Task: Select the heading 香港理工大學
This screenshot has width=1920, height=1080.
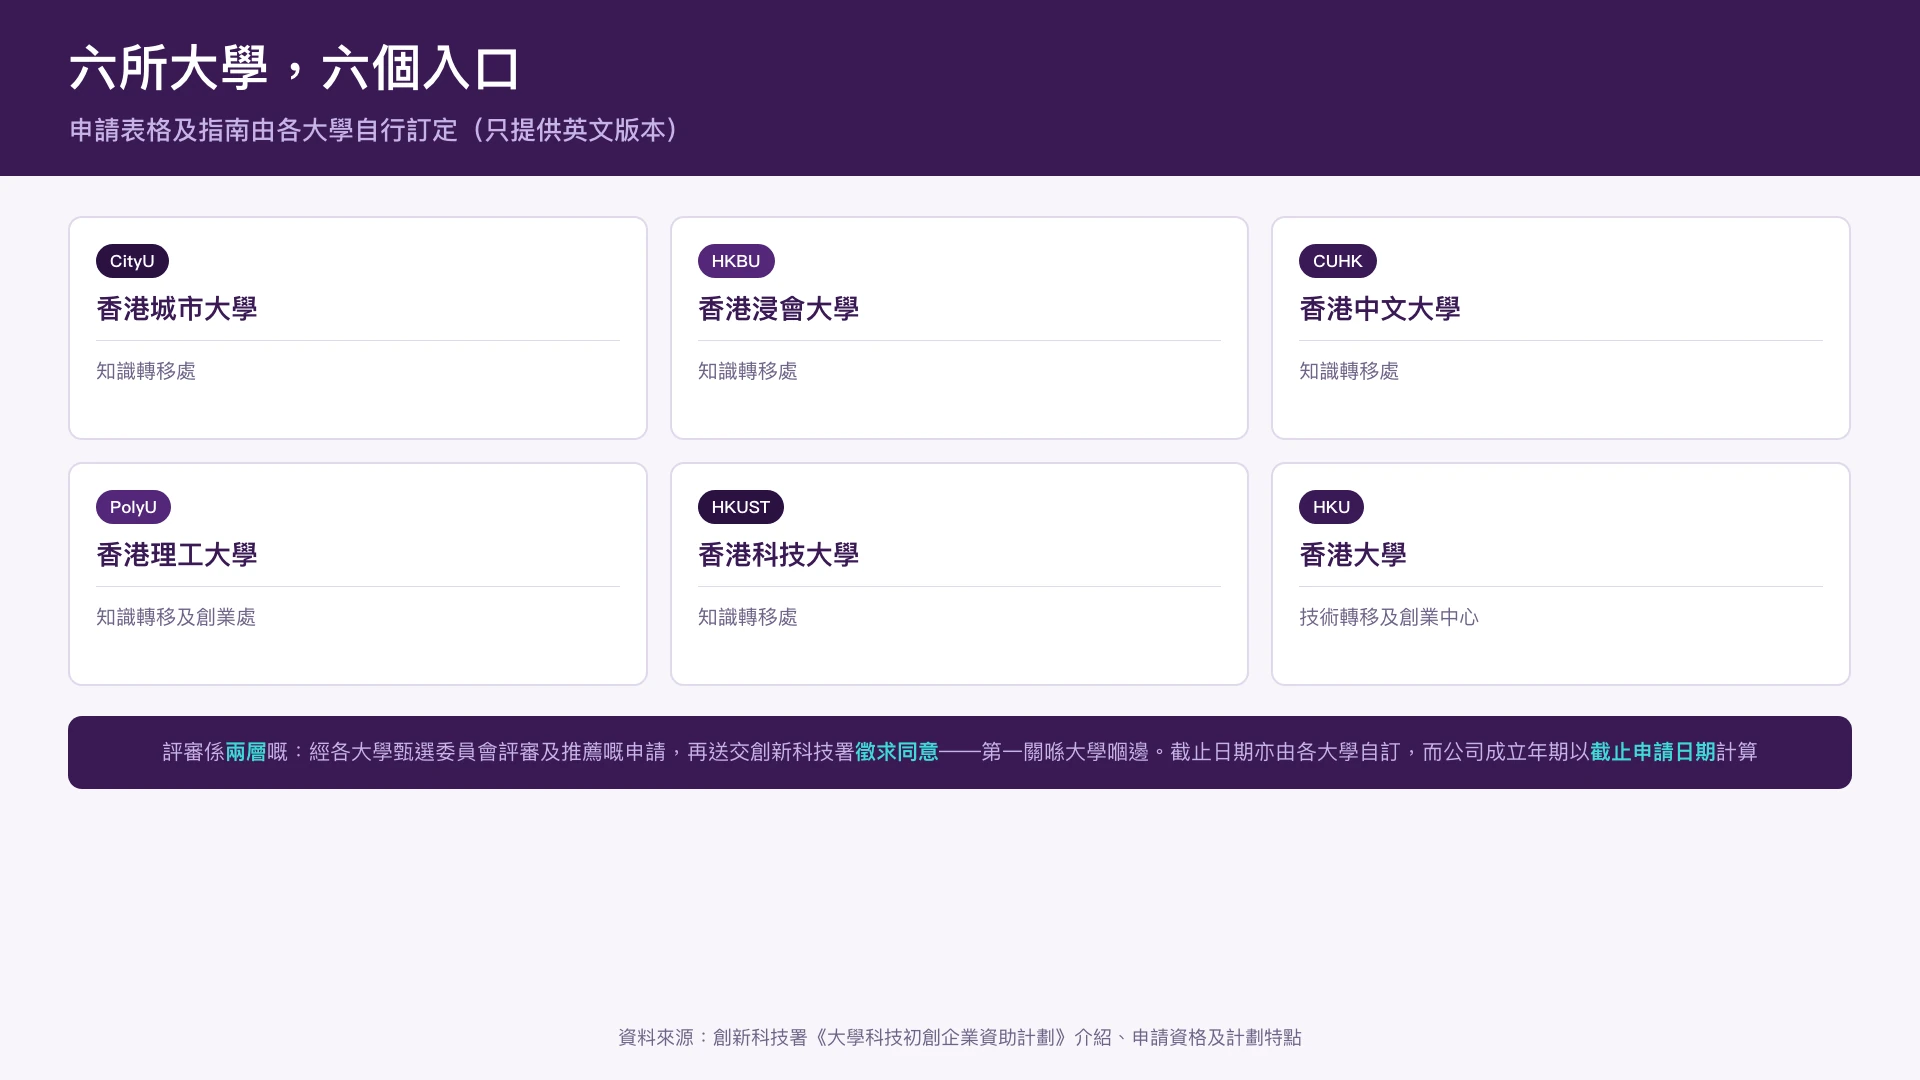Action: click(x=177, y=555)
